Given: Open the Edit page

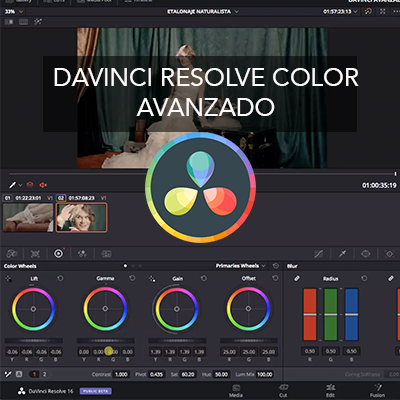Looking at the screenshot, I should tap(330, 391).
